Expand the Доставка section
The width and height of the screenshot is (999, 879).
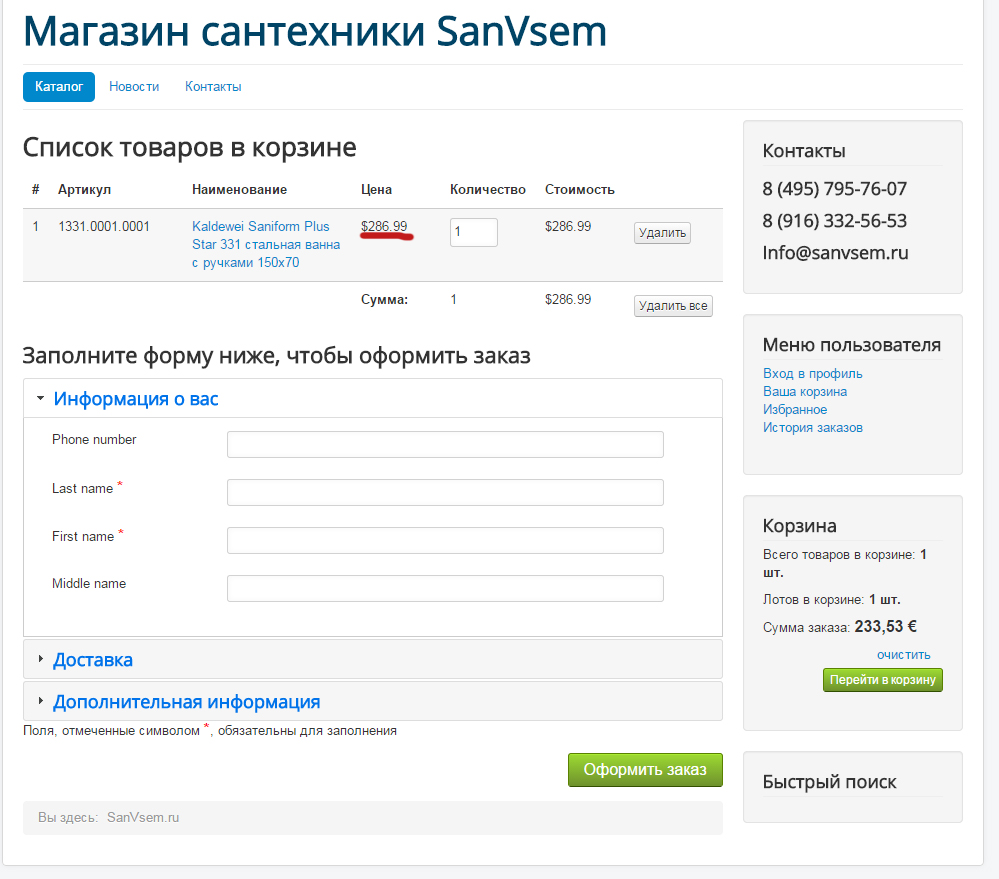92,660
